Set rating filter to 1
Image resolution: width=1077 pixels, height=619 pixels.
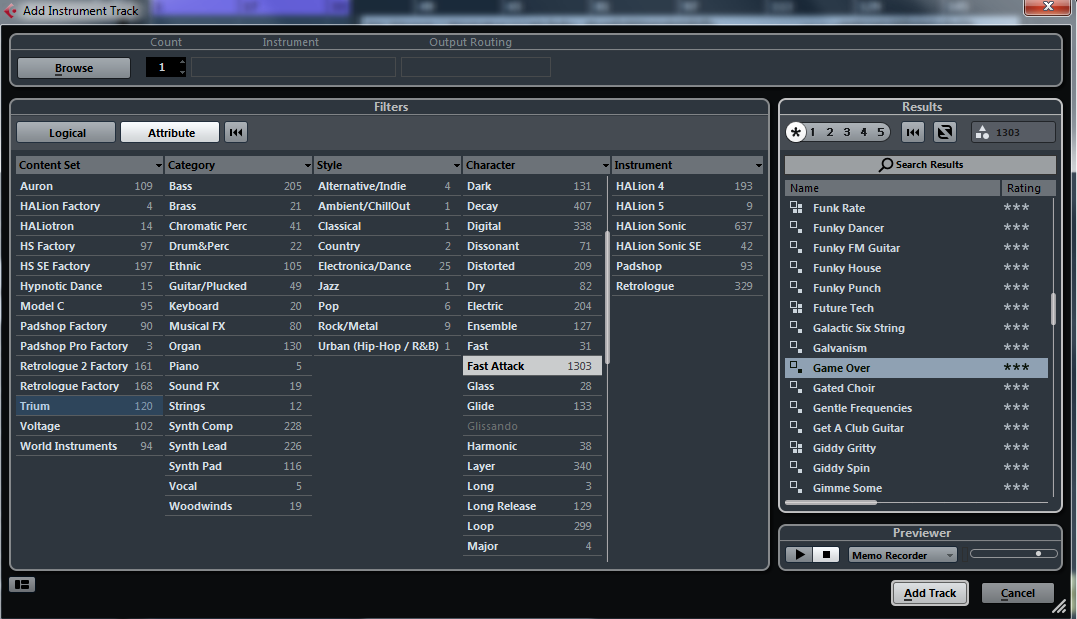coord(813,132)
